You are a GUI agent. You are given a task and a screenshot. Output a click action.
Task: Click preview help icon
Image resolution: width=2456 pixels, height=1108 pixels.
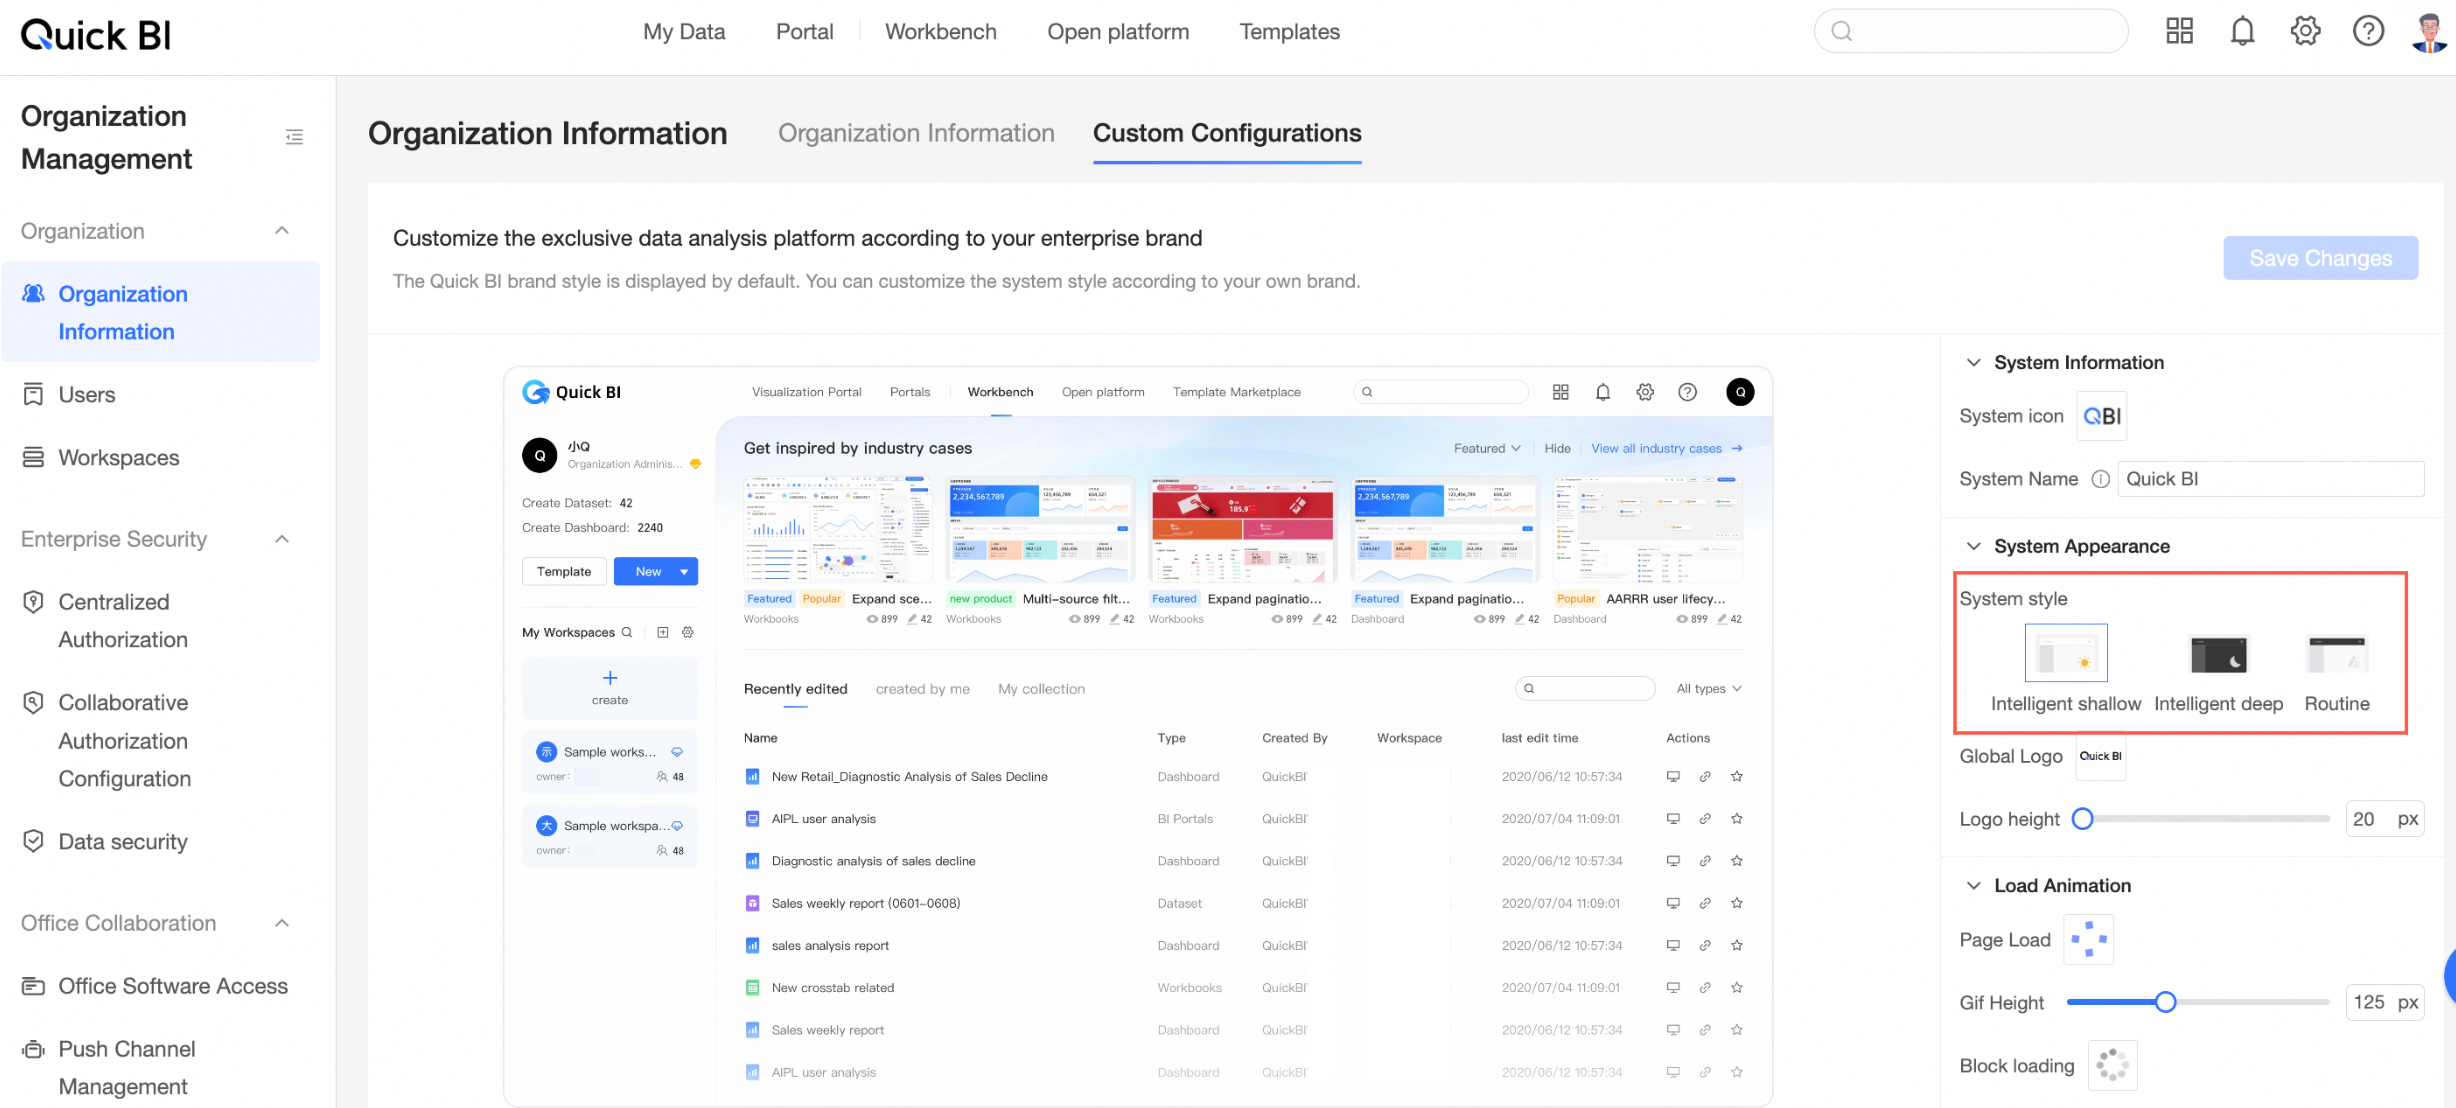click(x=1687, y=392)
